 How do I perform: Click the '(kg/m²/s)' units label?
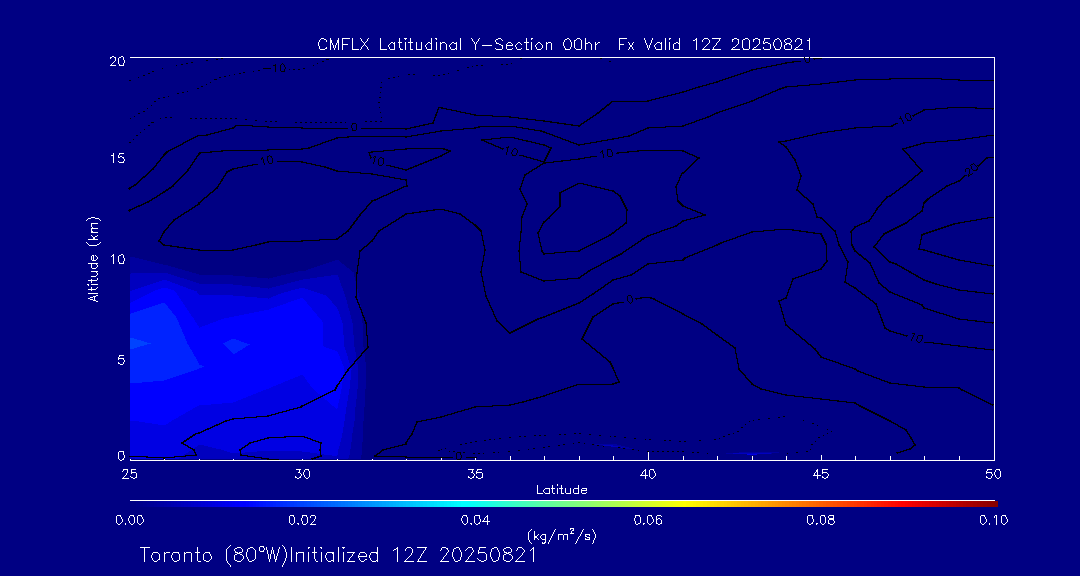[559, 535]
